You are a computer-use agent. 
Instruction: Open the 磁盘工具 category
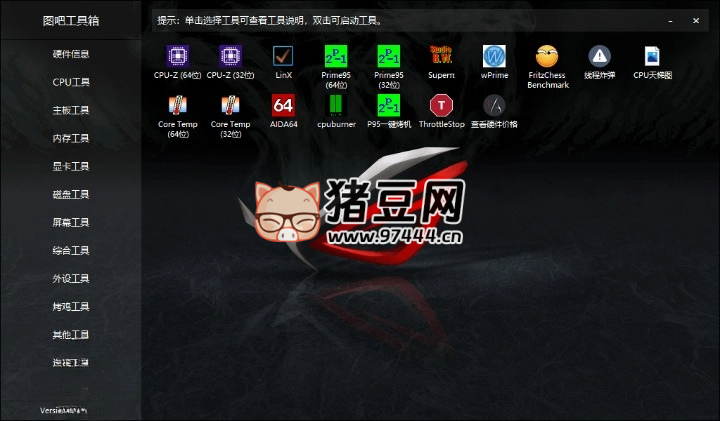point(71,194)
